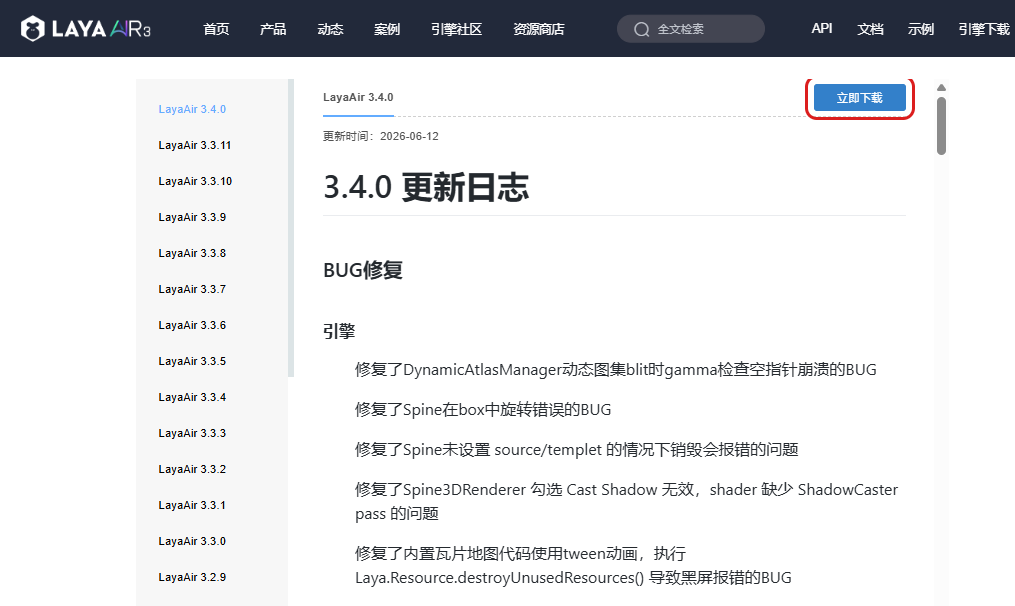The height and width of the screenshot is (606, 1015).
Task: Open the 示例 link
Action: (x=920, y=29)
